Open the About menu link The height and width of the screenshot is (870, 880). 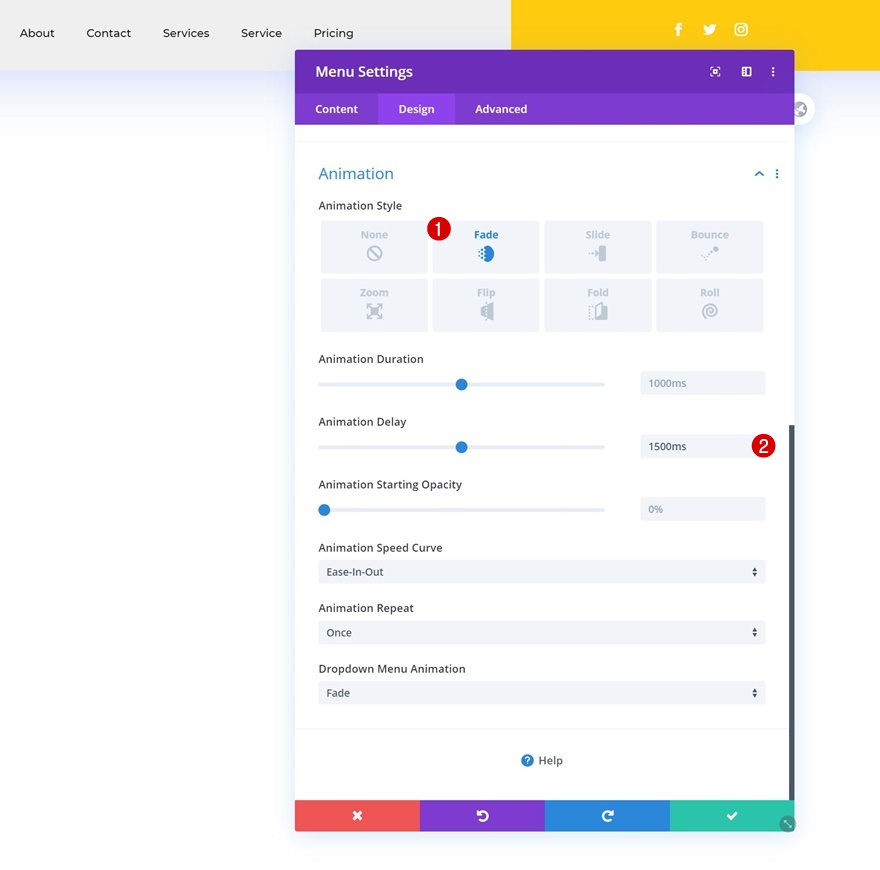click(37, 33)
